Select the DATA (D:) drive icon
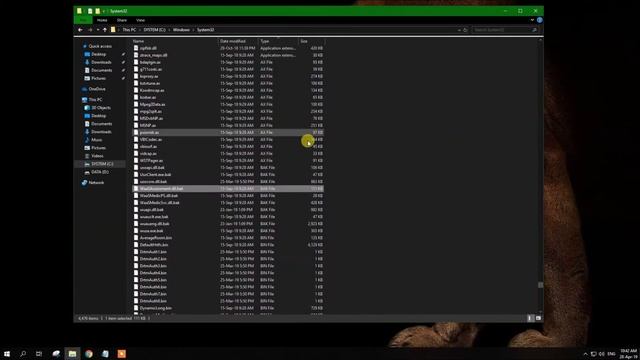Viewport: 640px width, 360px height. [x=87, y=172]
